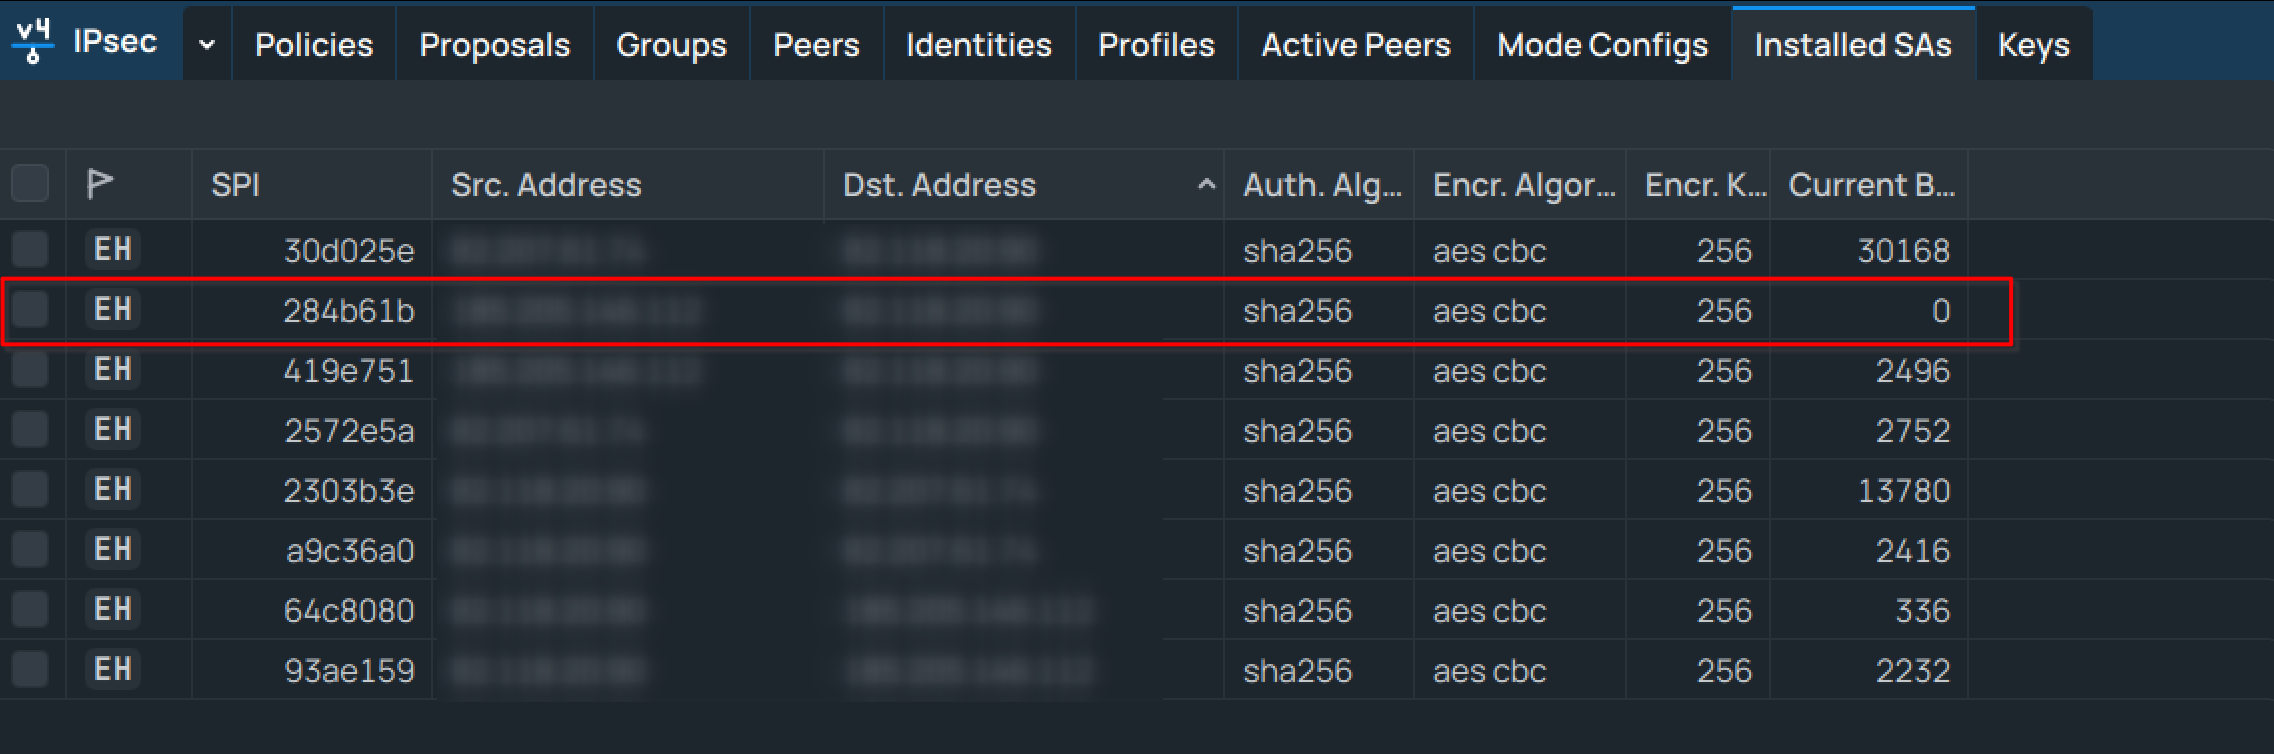Check the row checkbox for SPI 284b61b
Image resolution: width=2274 pixels, height=754 pixels.
[30, 310]
